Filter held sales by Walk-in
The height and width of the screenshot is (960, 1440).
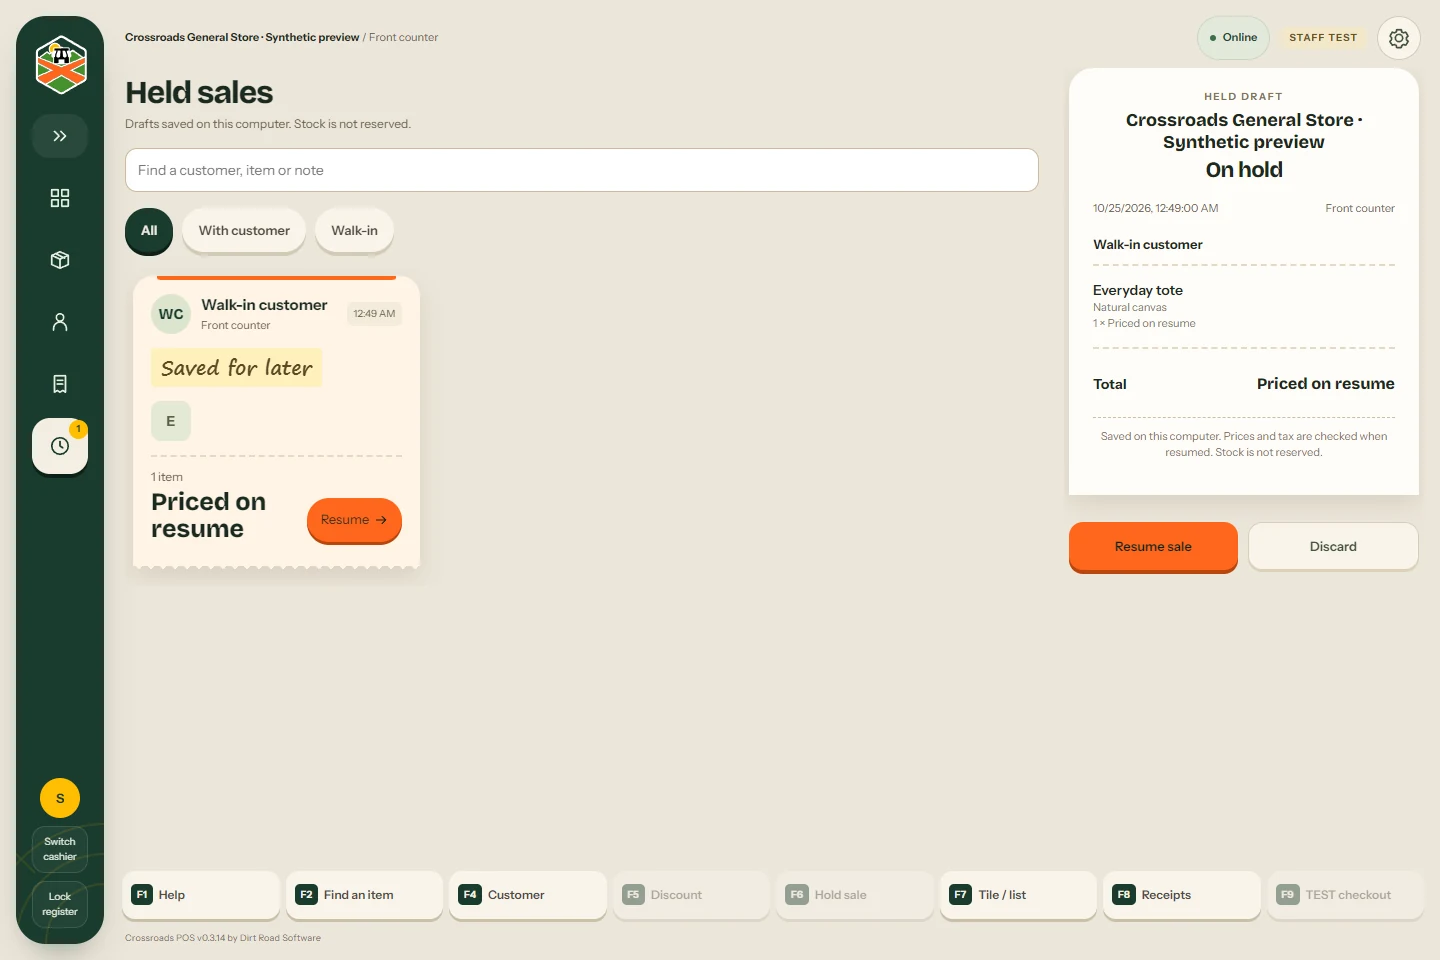[355, 231]
